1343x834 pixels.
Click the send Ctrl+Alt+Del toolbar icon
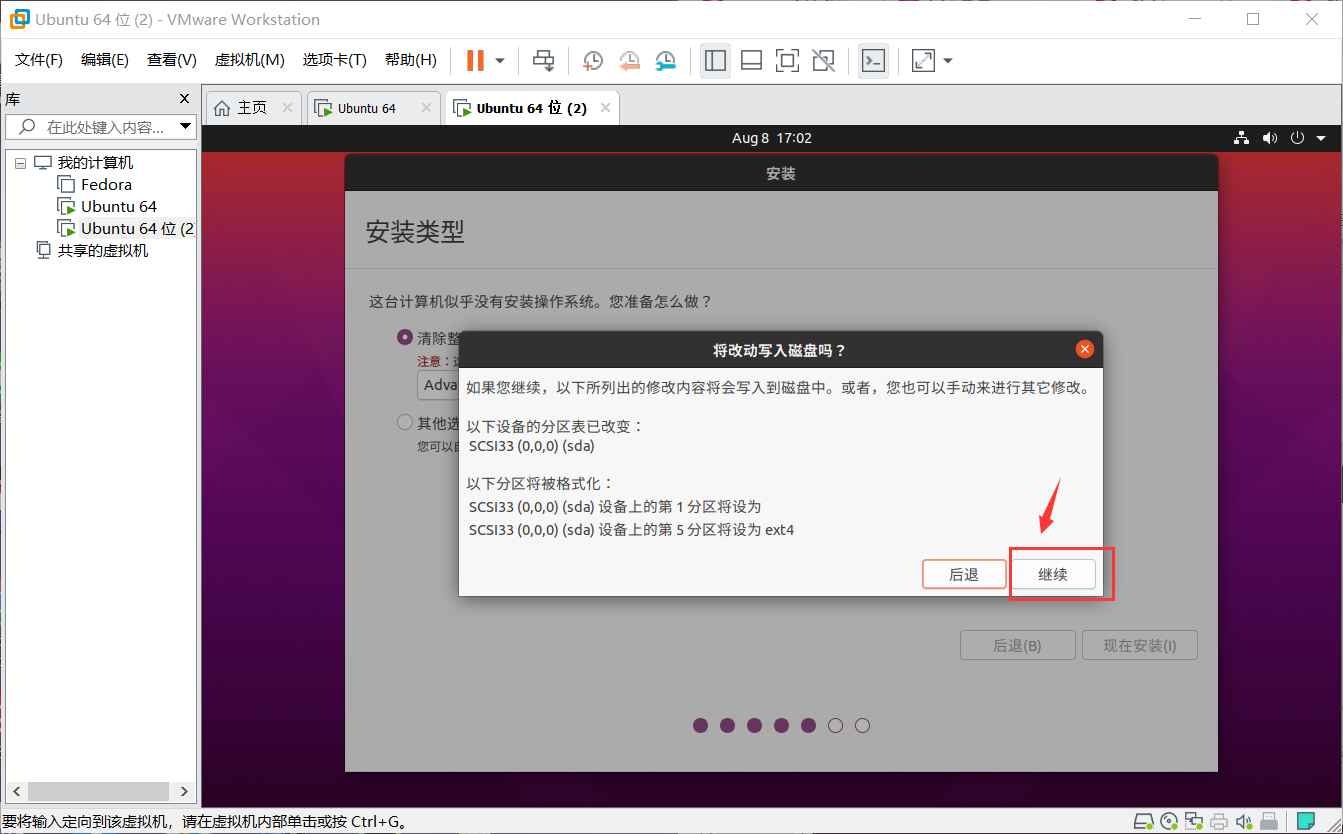[x=543, y=61]
